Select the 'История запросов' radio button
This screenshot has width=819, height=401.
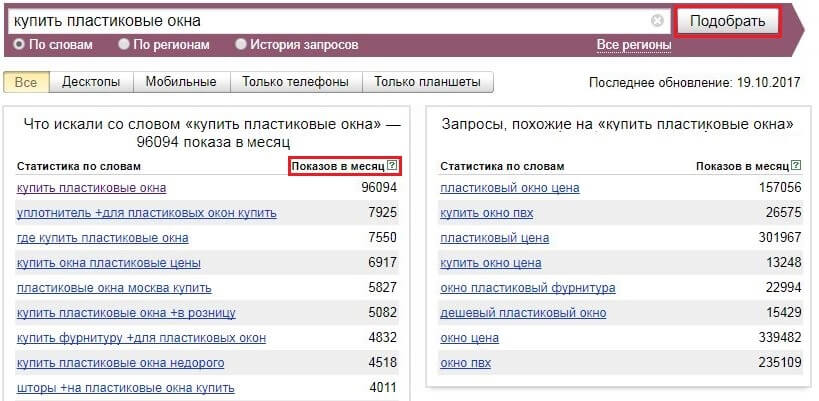click(x=241, y=44)
